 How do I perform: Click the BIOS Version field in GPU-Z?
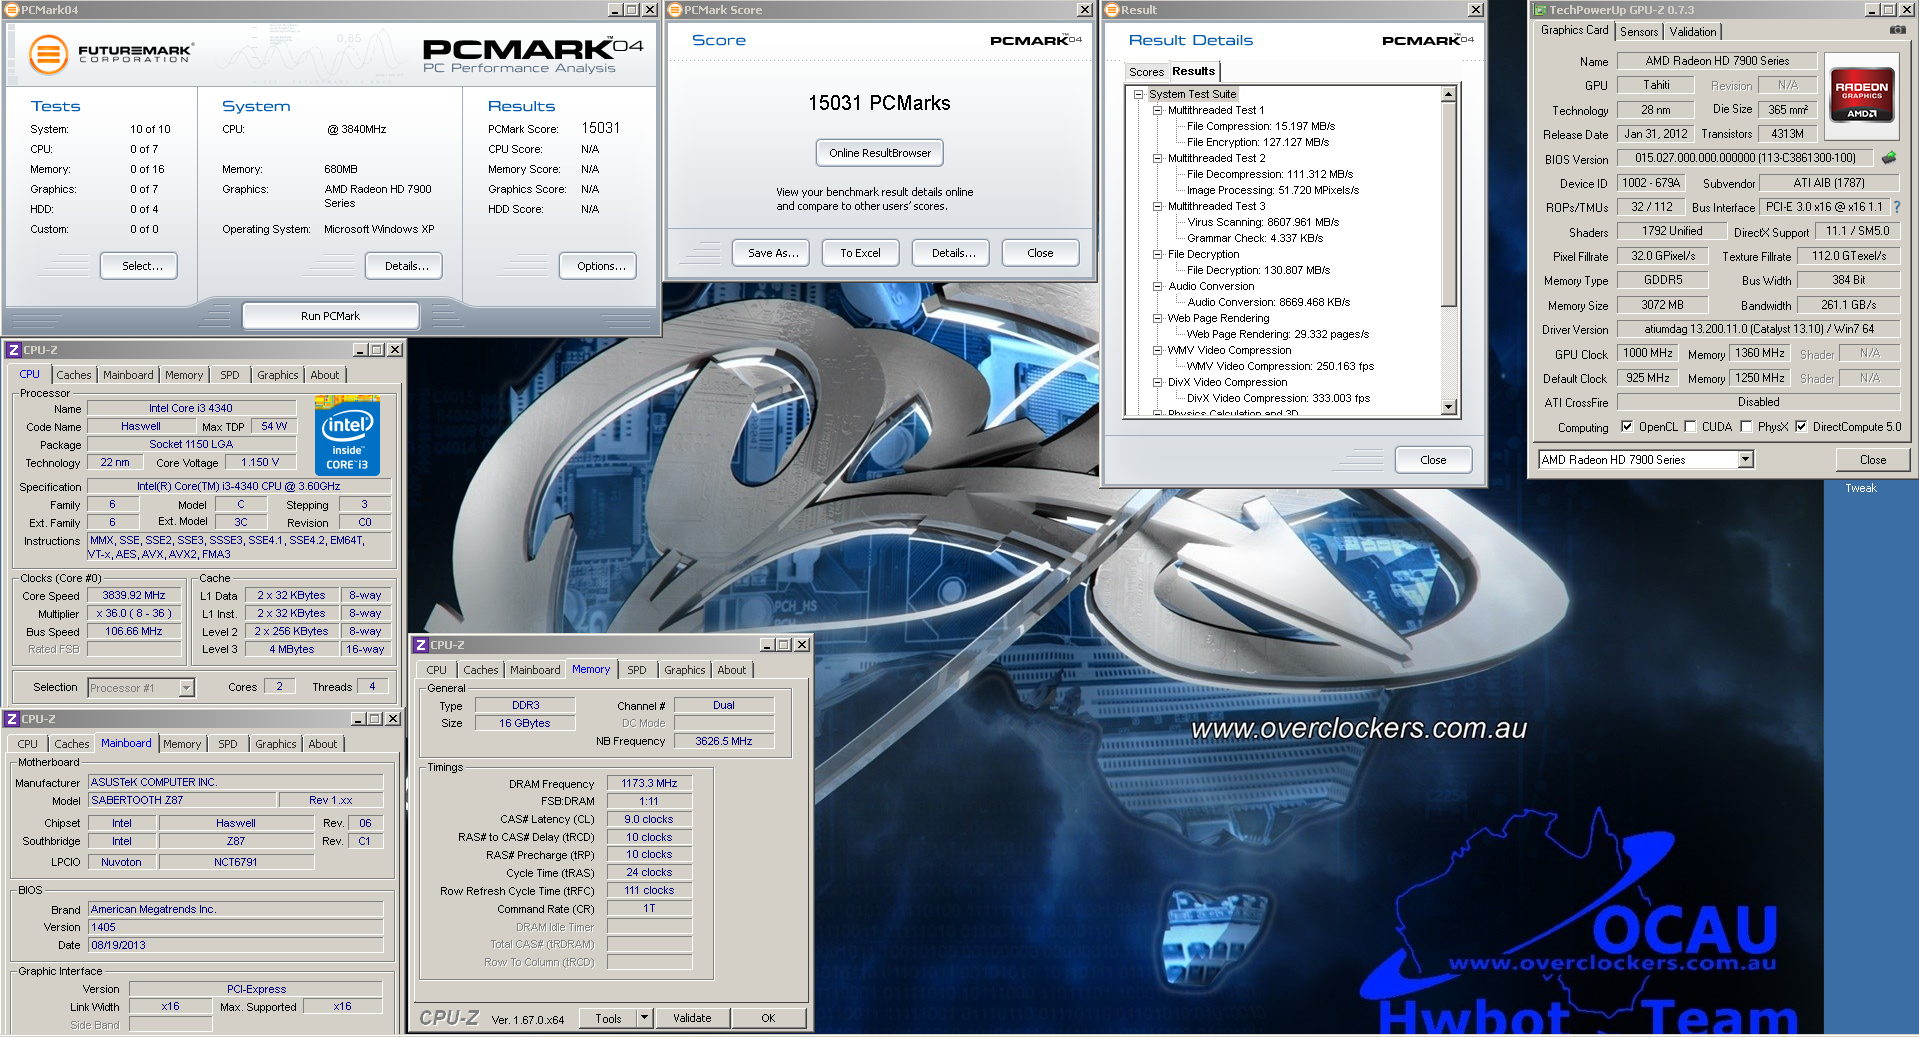(x=1744, y=158)
